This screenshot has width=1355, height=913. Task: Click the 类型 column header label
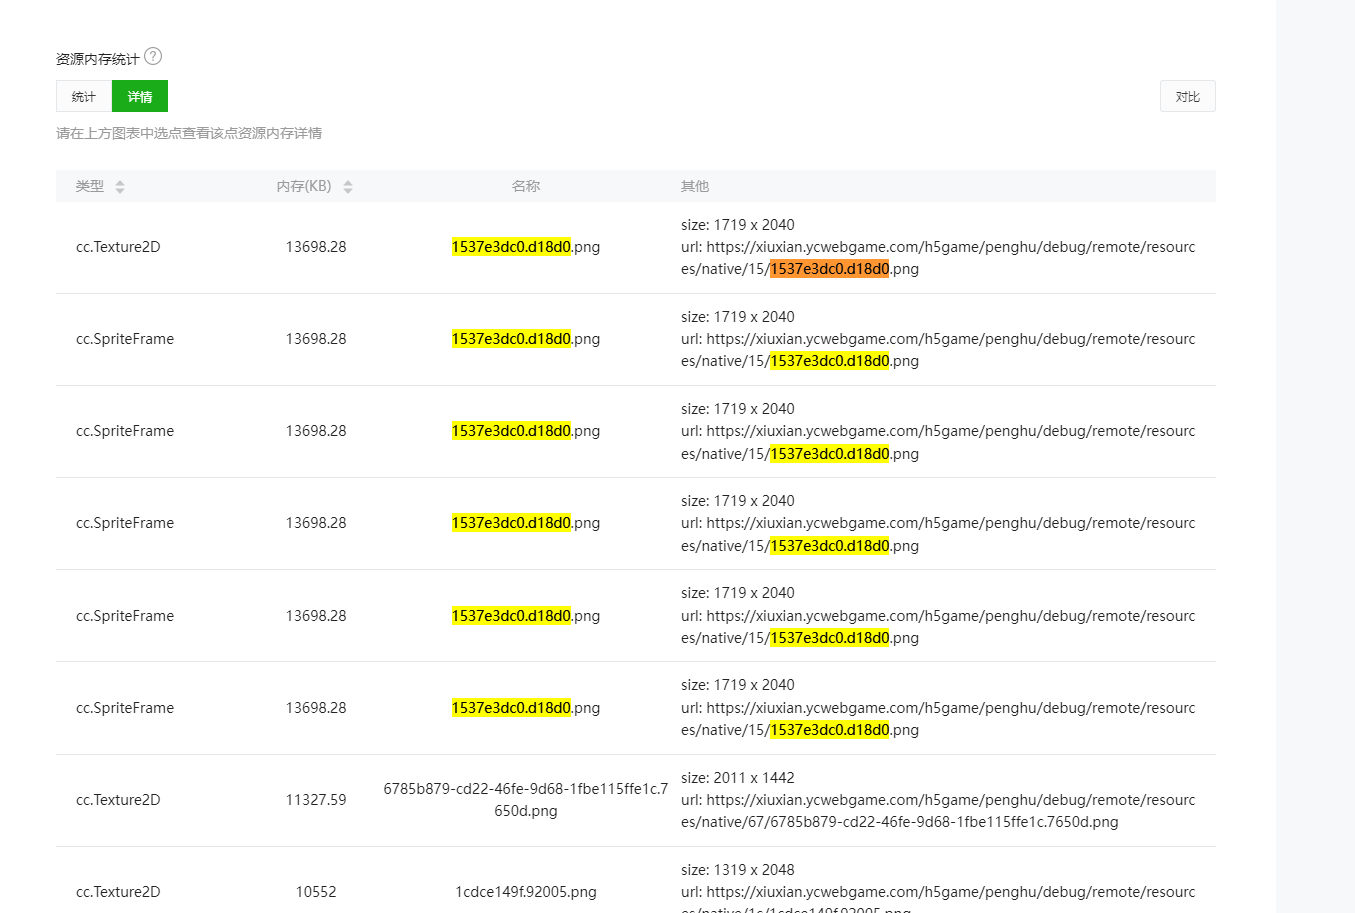(x=90, y=186)
